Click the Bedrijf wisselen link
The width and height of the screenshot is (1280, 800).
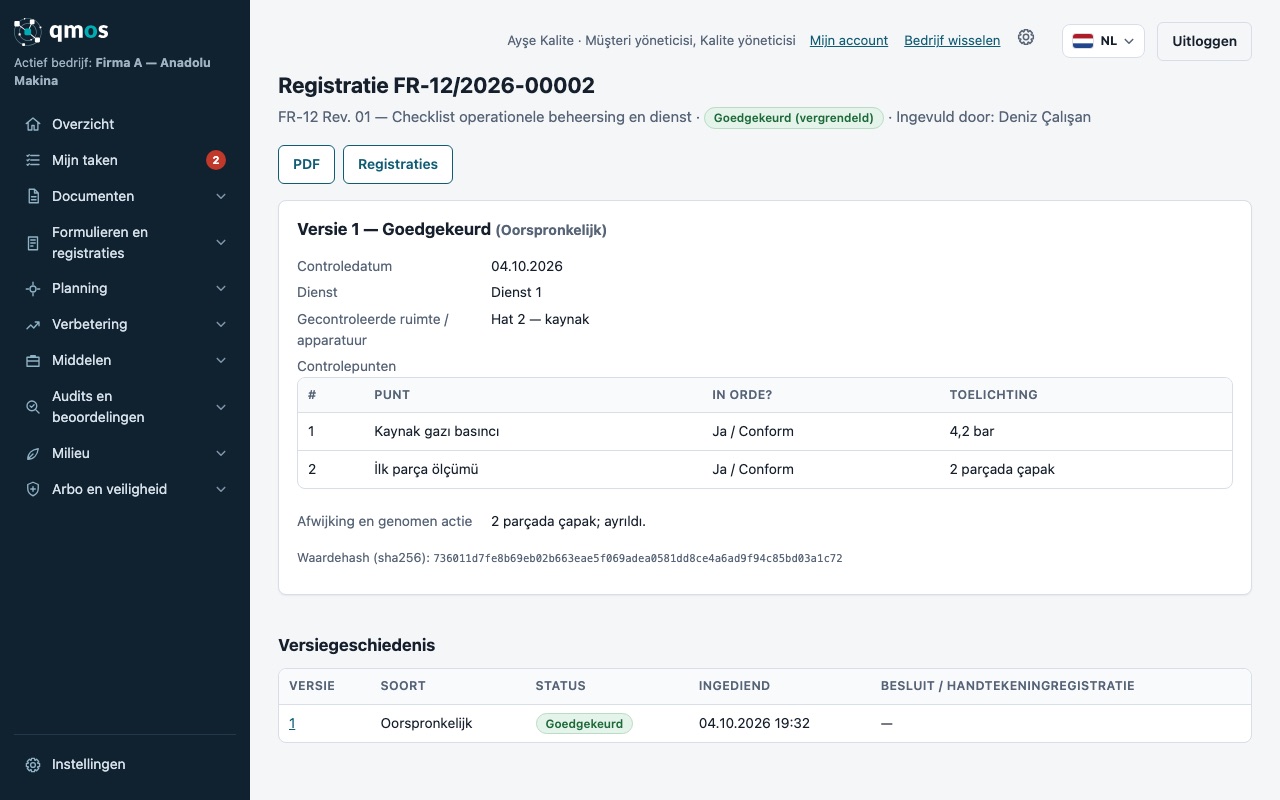click(x=952, y=41)
